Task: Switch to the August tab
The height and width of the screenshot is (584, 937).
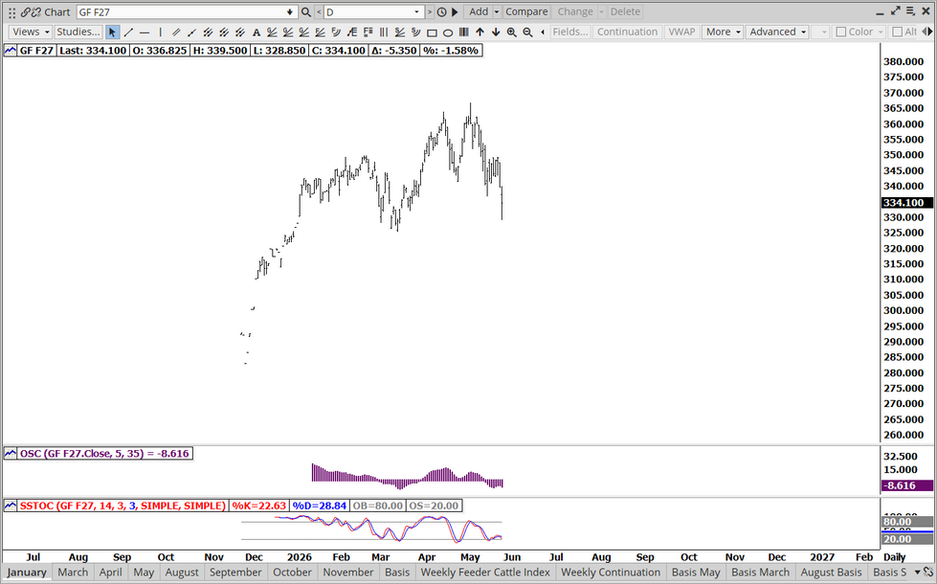Action: pos(182,572)
